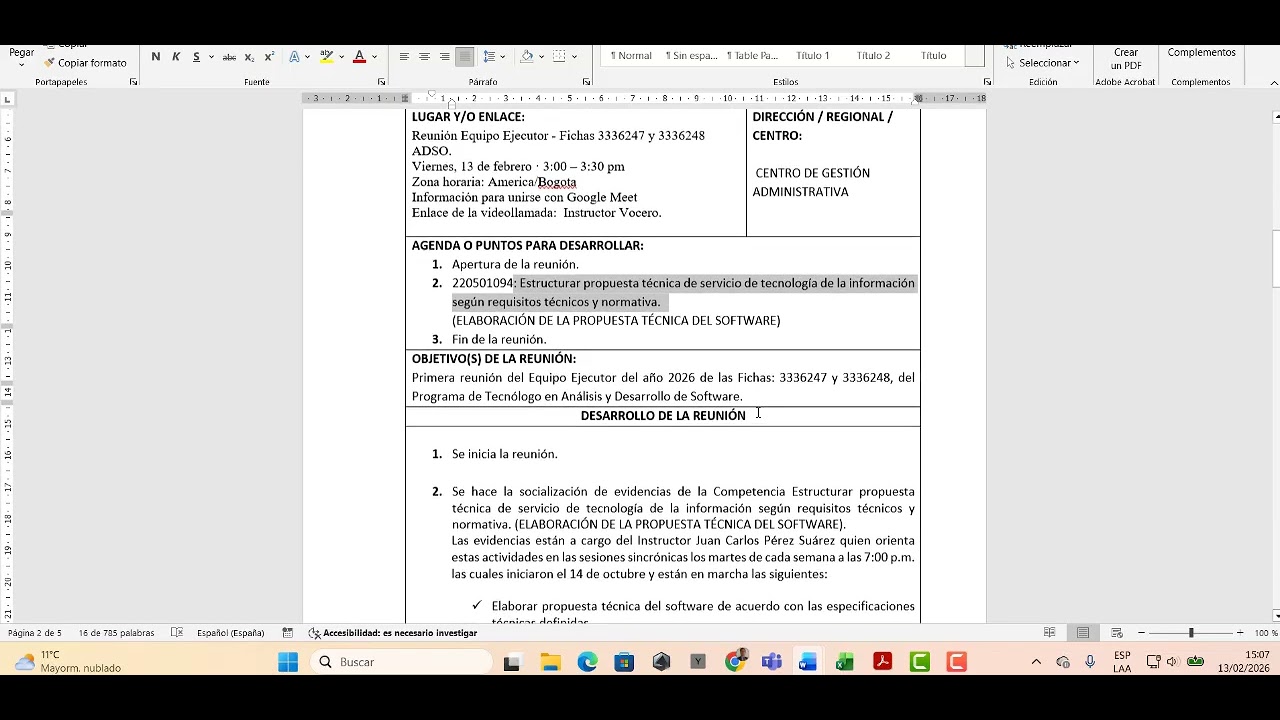Open Pegar paste options arrow
This screenshot has height=720, width=1280.
[22, 63]
